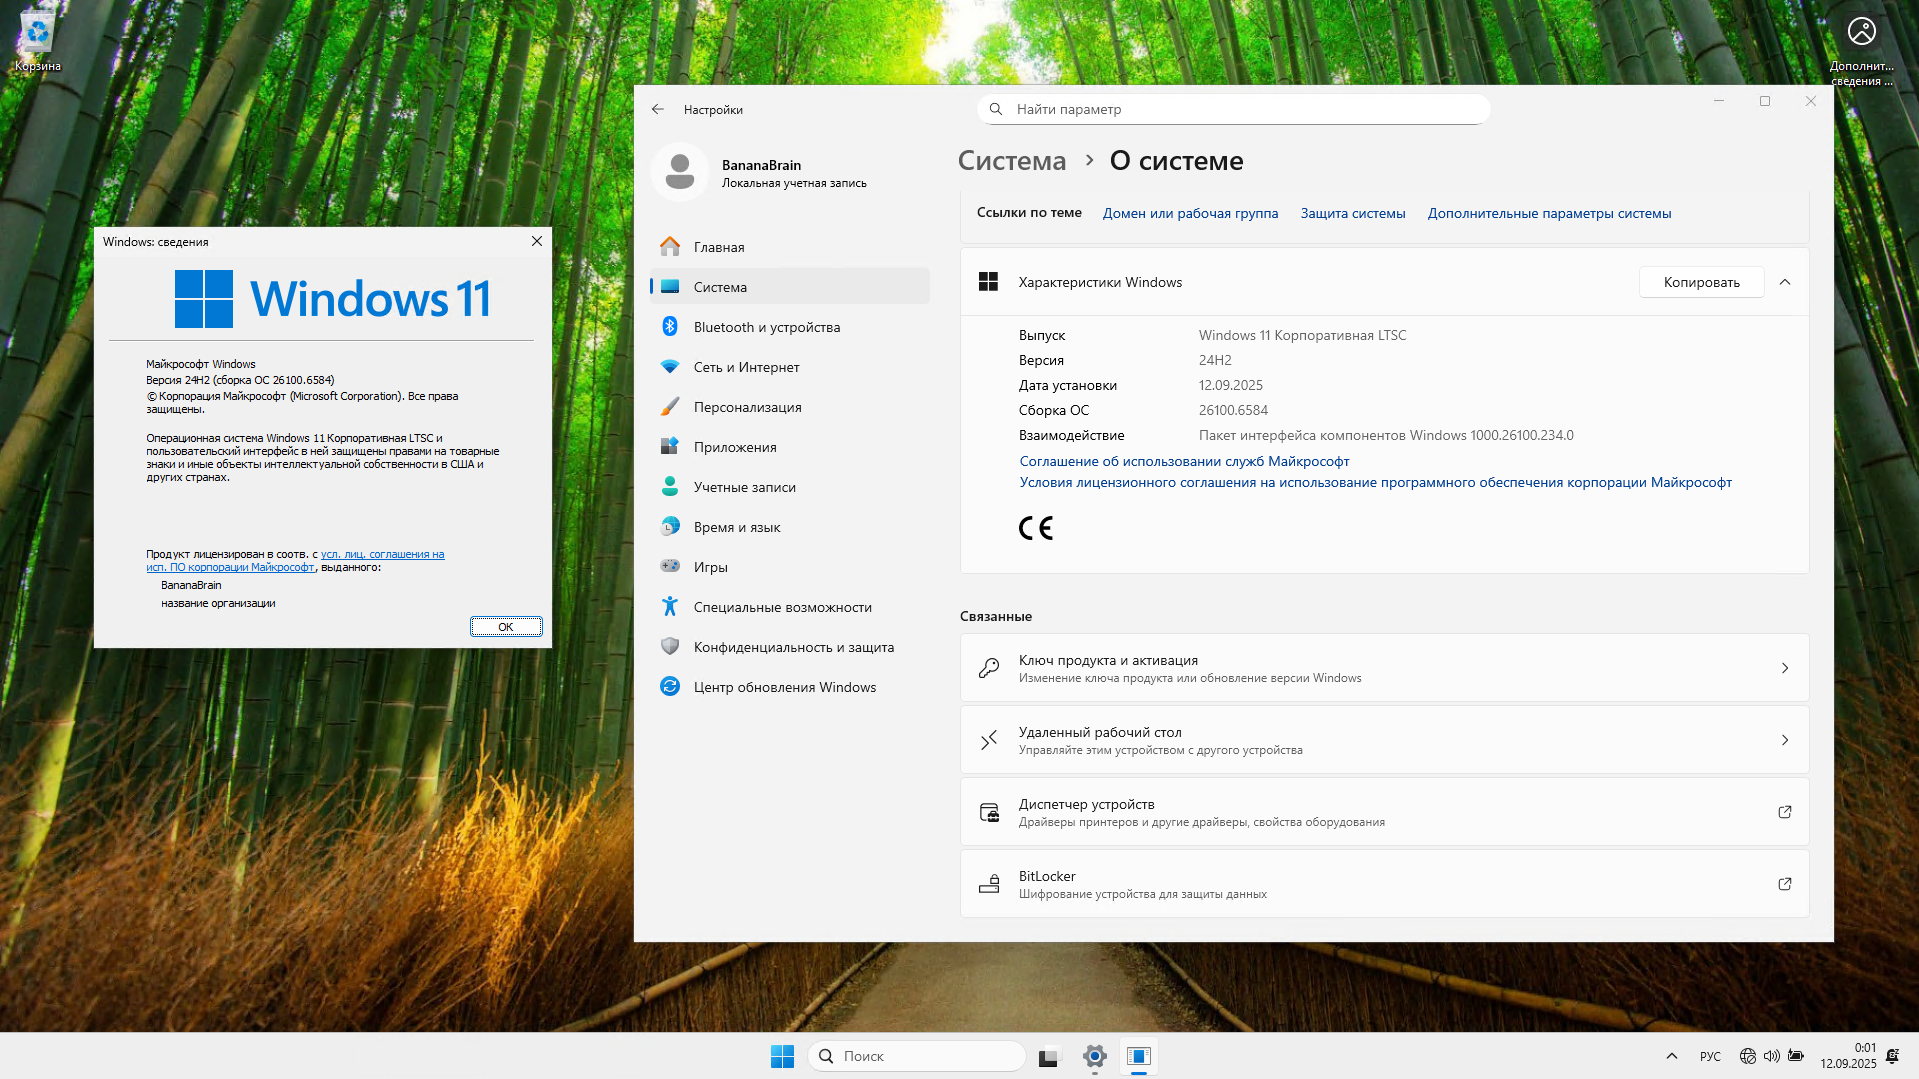The width and height of the screenshot is (1919, 1079).
Task: Open Домен или рабочая группа link
Action: [1190, 213]
